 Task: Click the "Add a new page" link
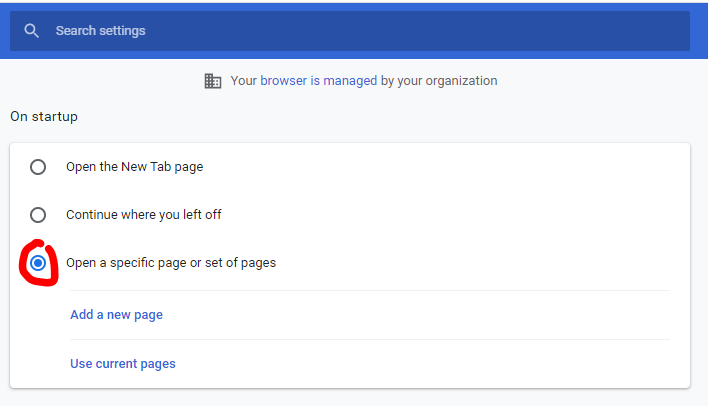click(116, 315)
